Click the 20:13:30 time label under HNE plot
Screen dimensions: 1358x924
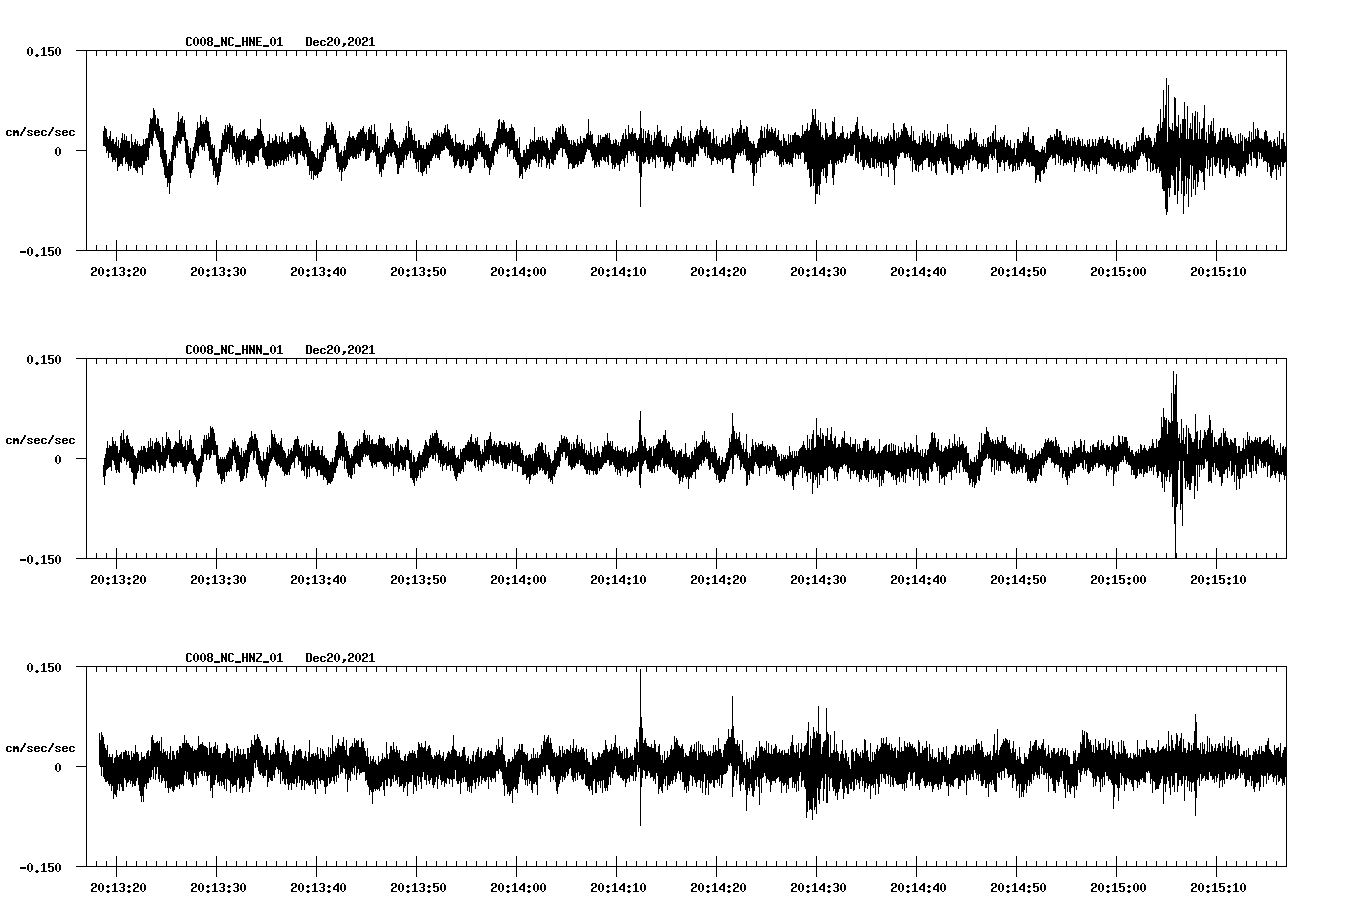click(x=218, y=272)
